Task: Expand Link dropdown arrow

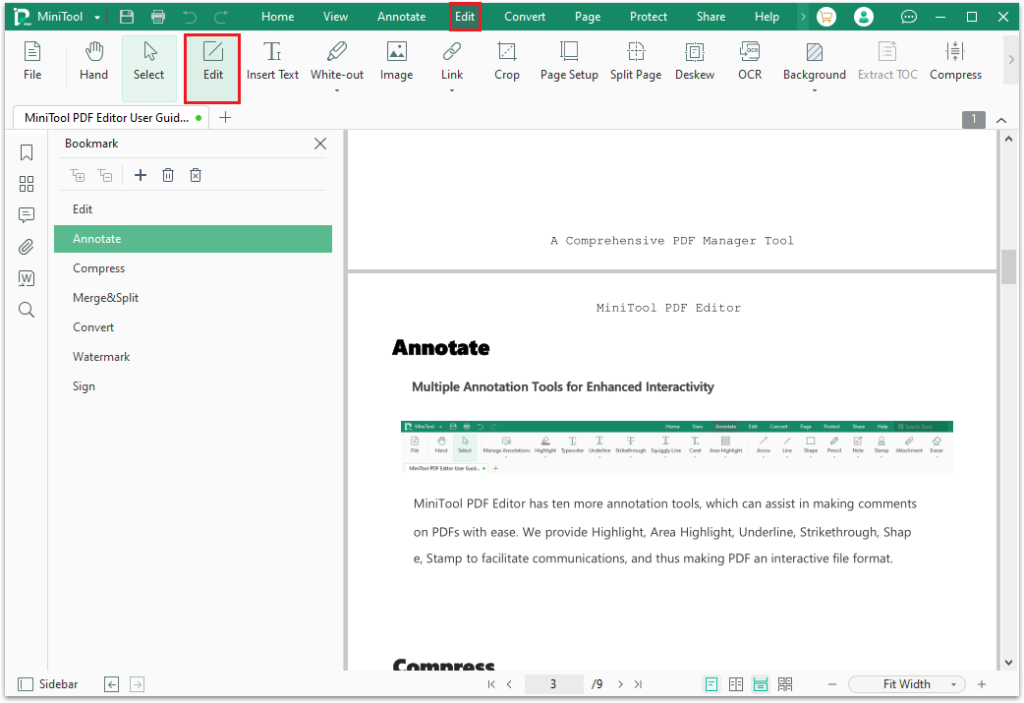Action: pos(452,91)
